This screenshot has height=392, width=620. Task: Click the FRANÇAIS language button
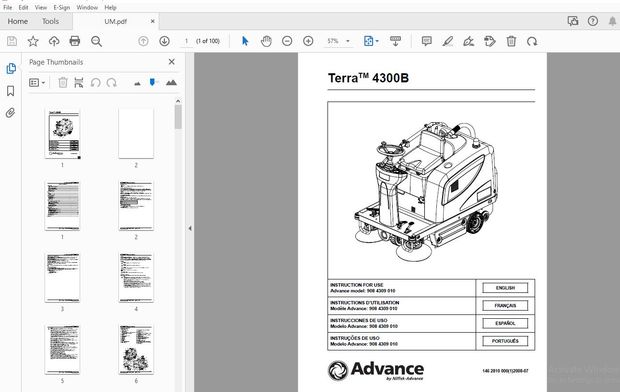click(x=505, y=305)
